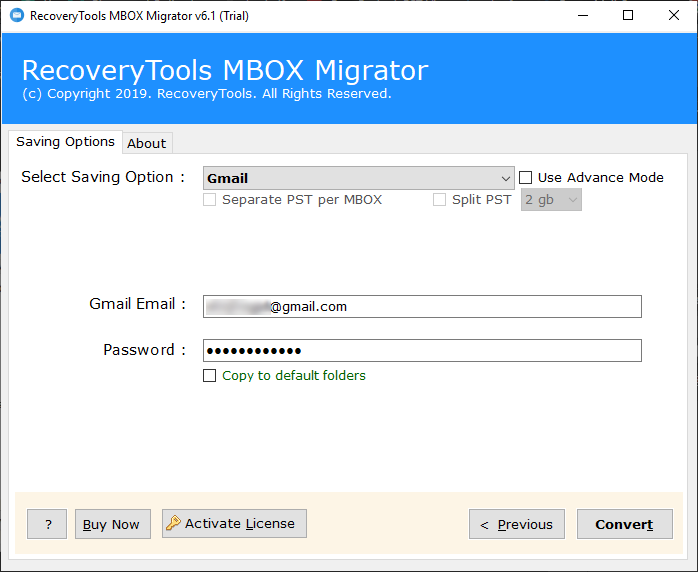
Task: Expand the 2 gb split size dropdown
Action: tap(551, 200)
